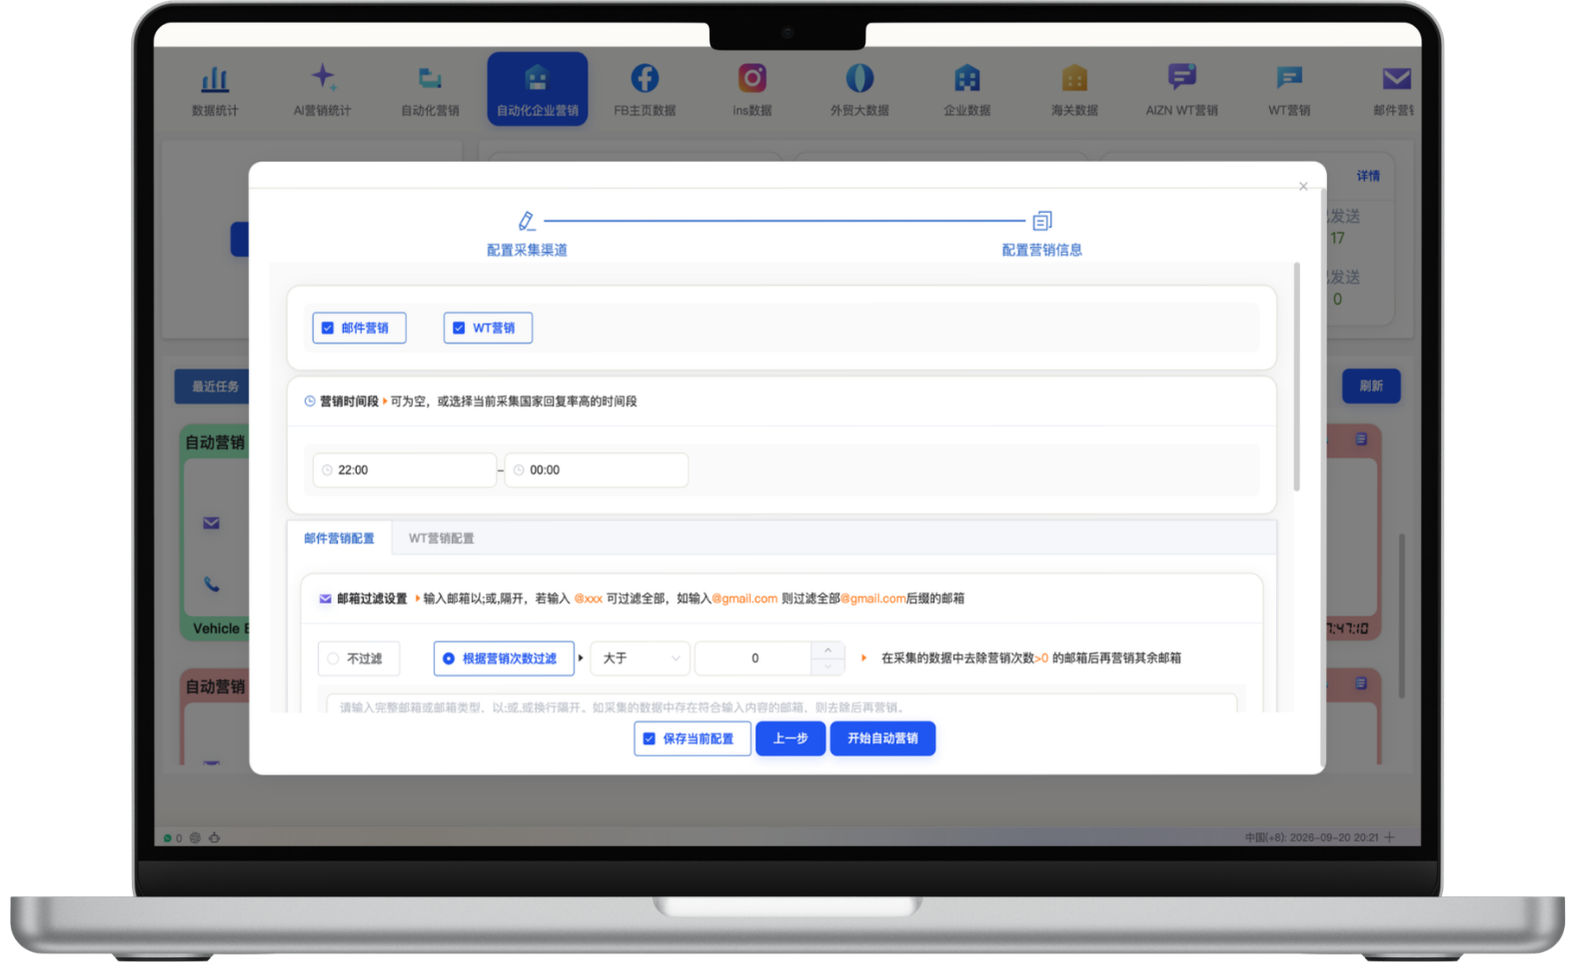The image size is (1575, 962).
Task: Click plus icon in bottom status bar
Action: tap(1390, 837)
